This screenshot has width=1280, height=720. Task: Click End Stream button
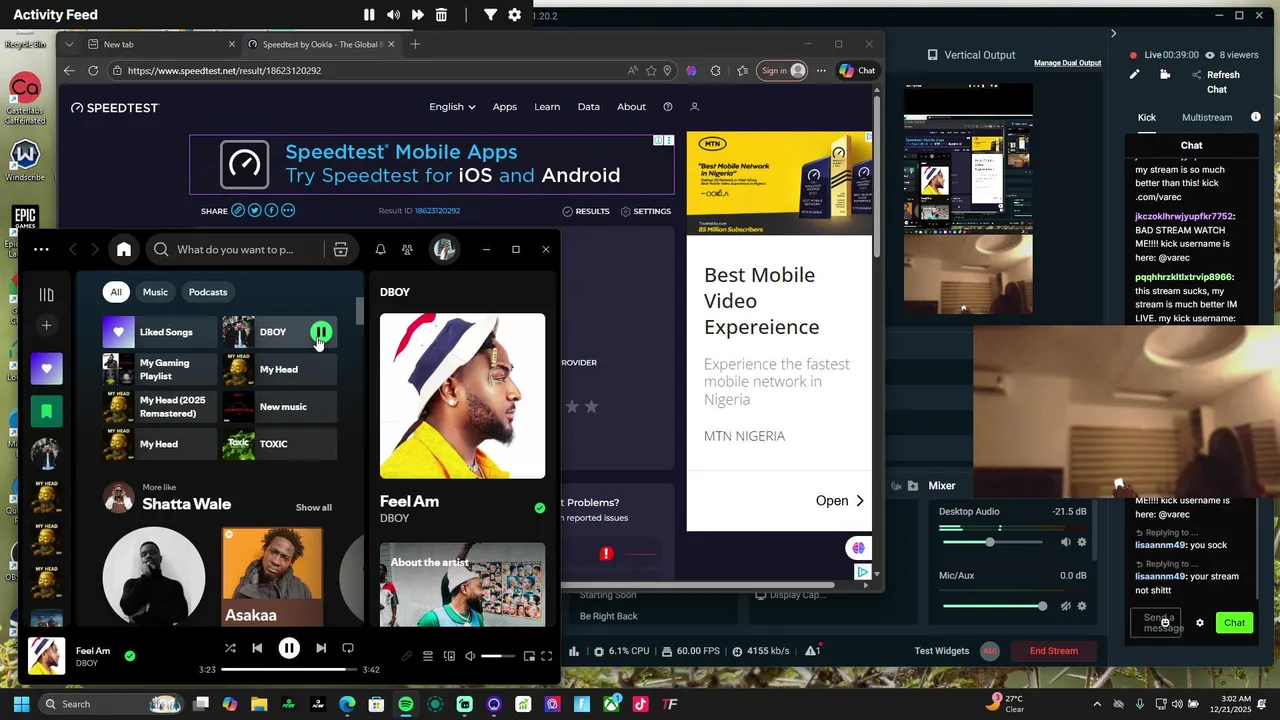pyautogui.click(x=1054, y=651)
